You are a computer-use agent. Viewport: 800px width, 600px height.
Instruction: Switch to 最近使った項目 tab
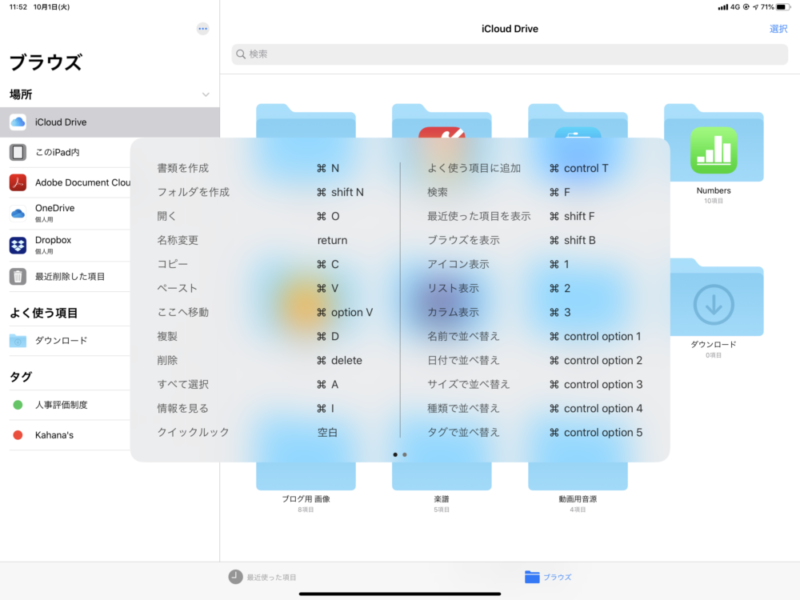tap(262, 577)
